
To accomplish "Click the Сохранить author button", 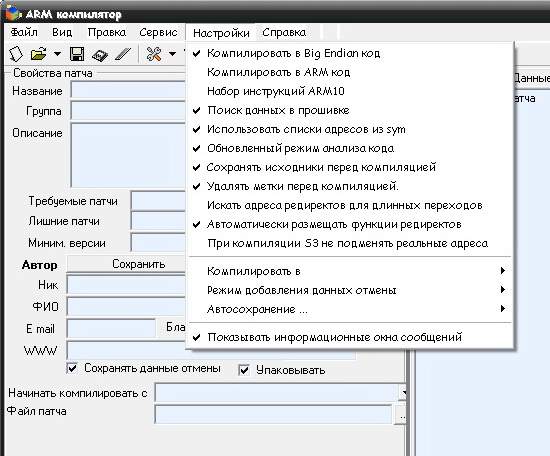I will point(126,264).
